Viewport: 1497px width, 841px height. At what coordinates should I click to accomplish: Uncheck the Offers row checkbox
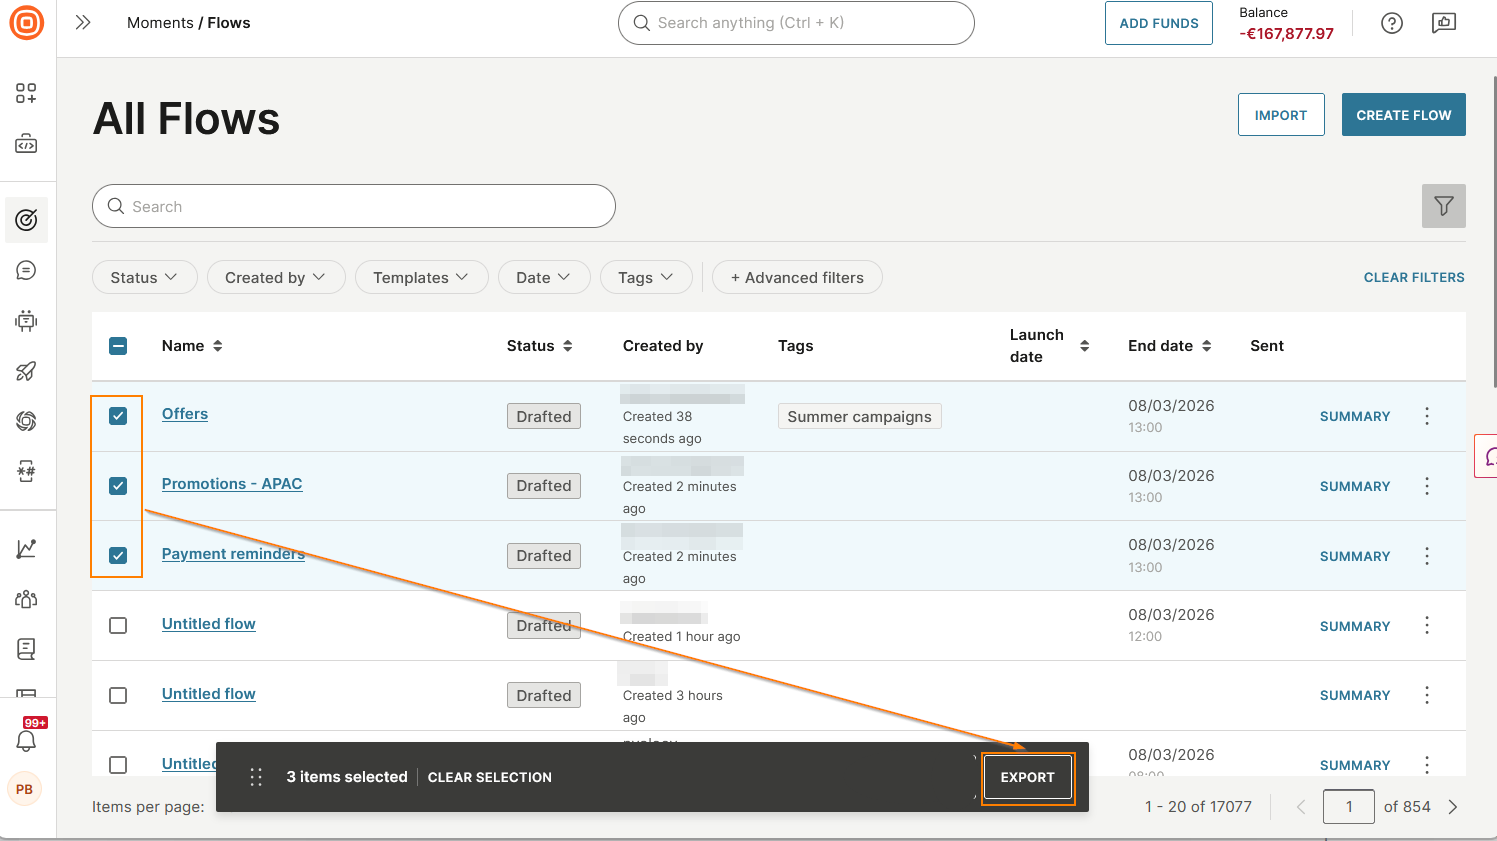(117, 415)
